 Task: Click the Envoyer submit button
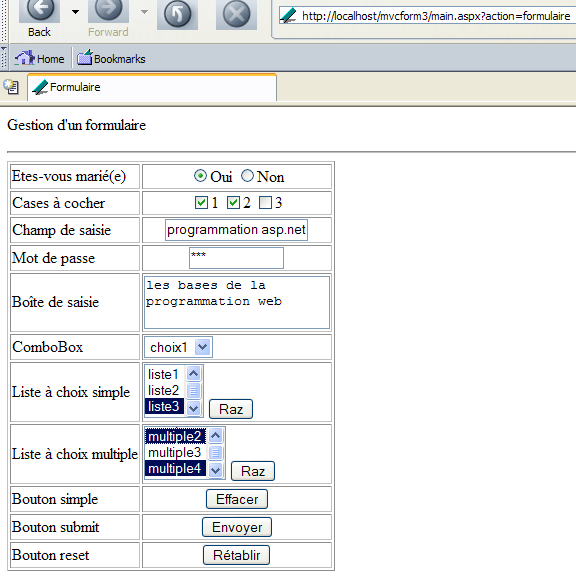[237, 527]
